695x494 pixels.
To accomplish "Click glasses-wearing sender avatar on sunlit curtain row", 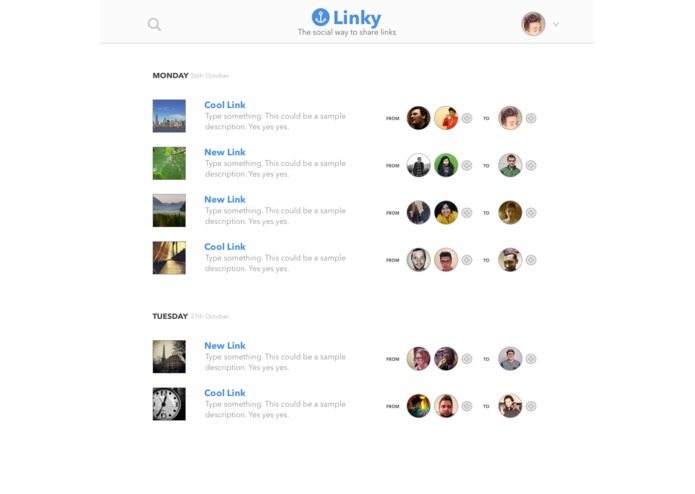I will click(x=446, y=260).
